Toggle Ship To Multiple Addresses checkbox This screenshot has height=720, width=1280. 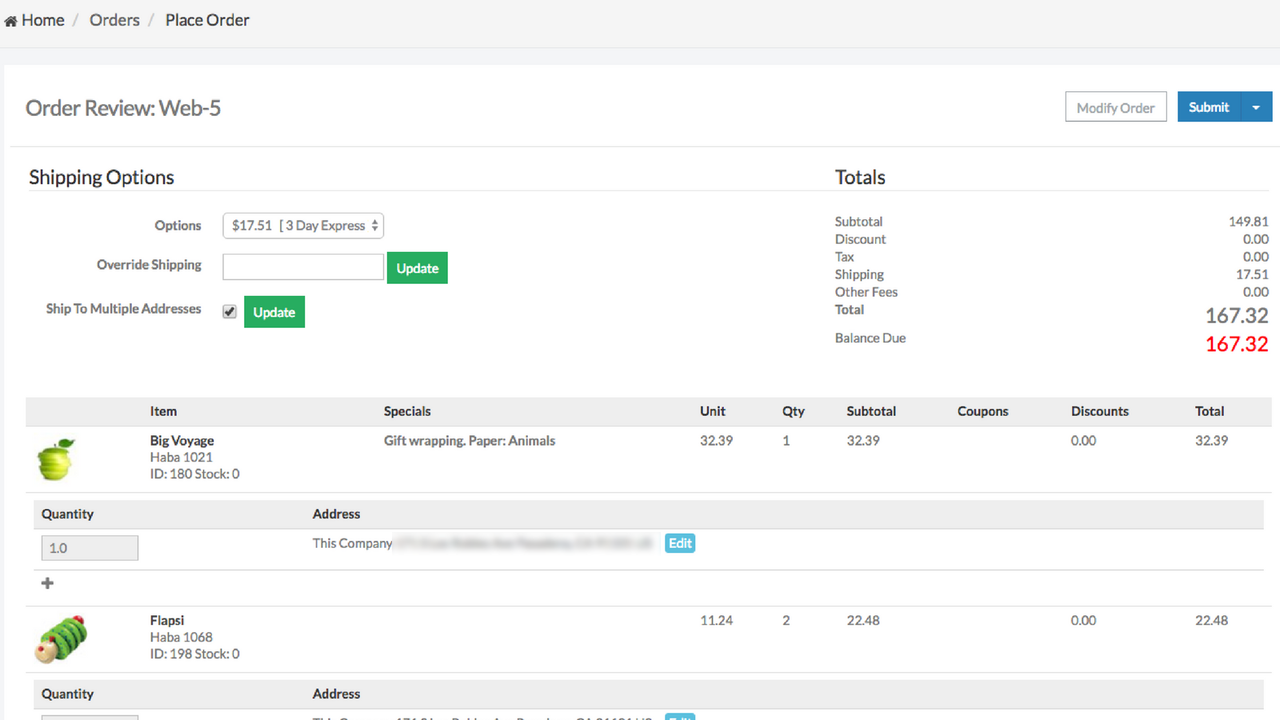click(x=230, y=312)
